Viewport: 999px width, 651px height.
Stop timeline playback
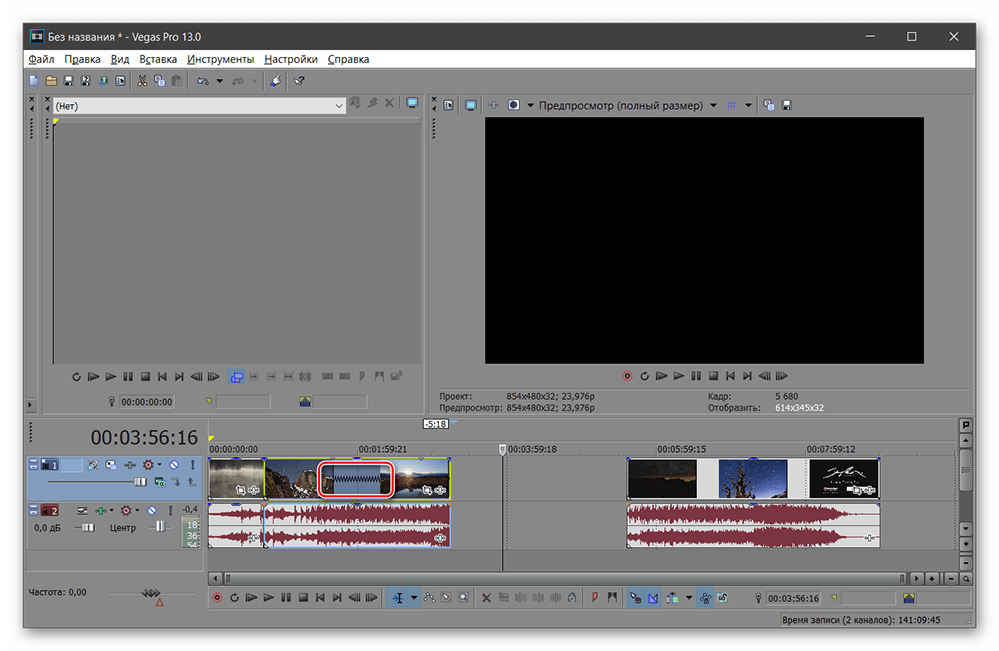303,597
